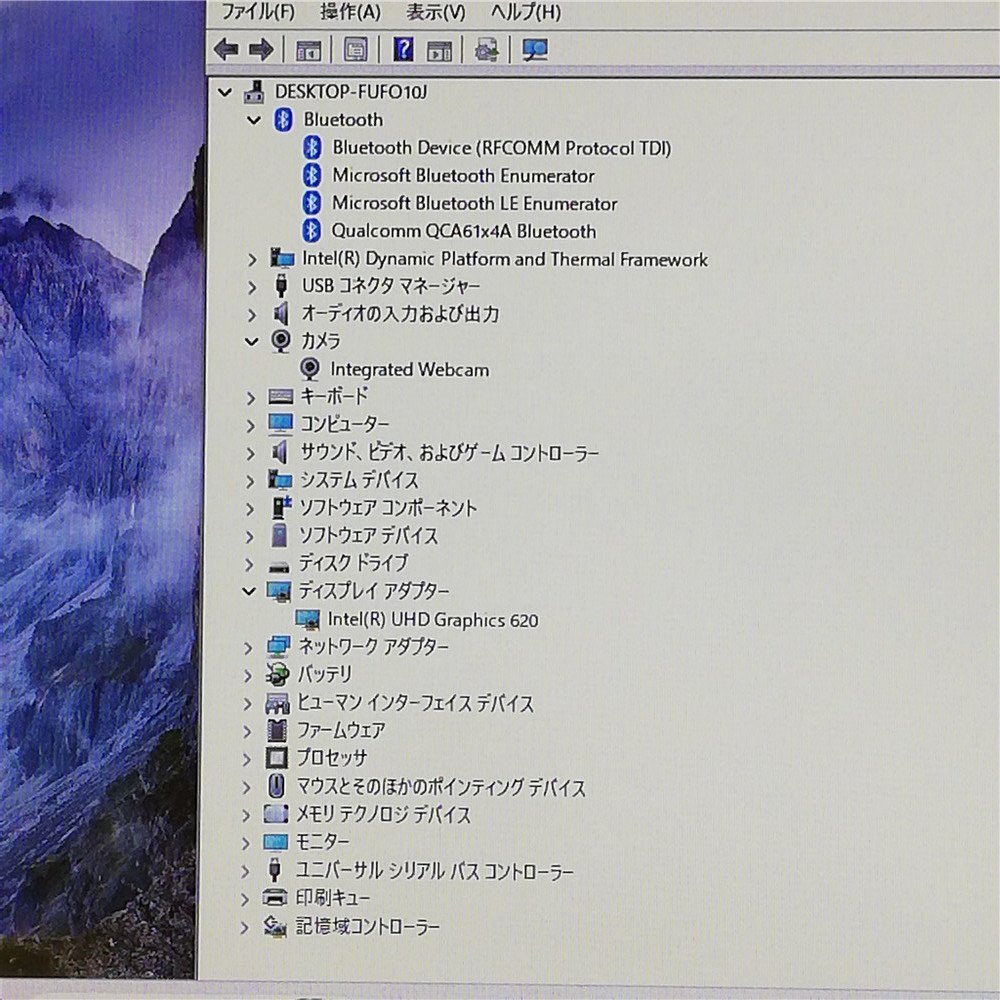Click the Forward arrow toolbar button
Viewport: 1000px width, 1000px height.
261,50
